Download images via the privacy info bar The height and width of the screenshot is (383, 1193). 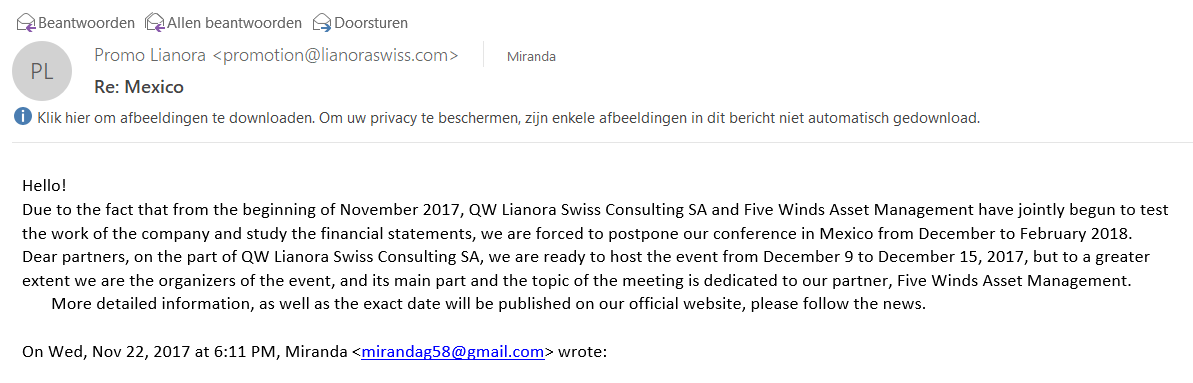coord(508,118)
